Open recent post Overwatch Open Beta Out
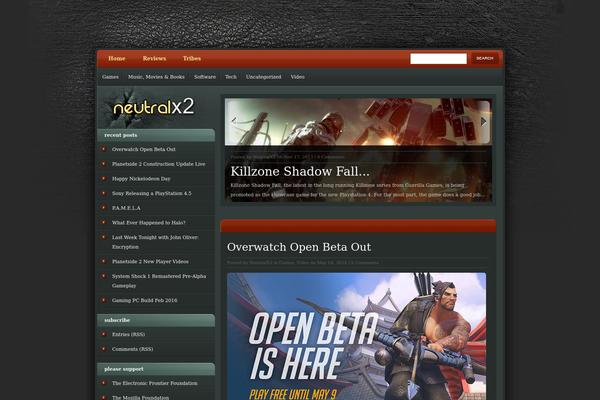Image resolution: width=600 pixels, height=400 pixels. (144, 149)
